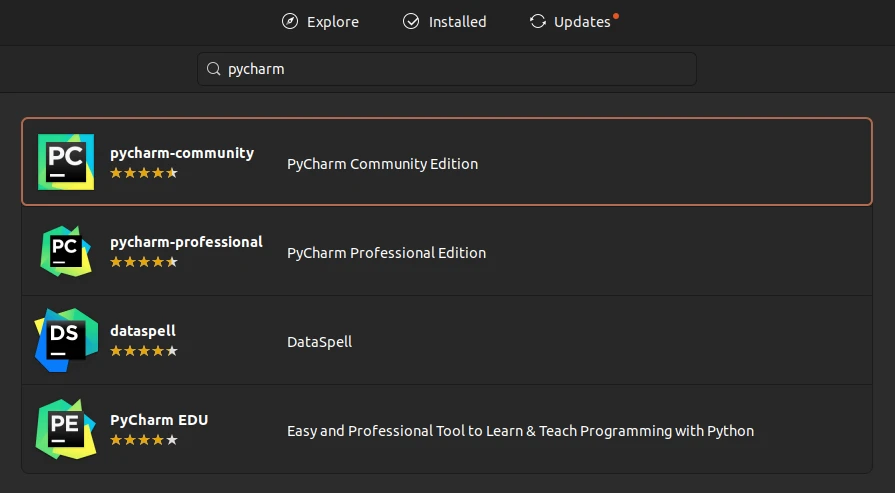Click the PyCharm EDU star rating
The width and height of the screenshot is (895, 493).
point(144,440)
